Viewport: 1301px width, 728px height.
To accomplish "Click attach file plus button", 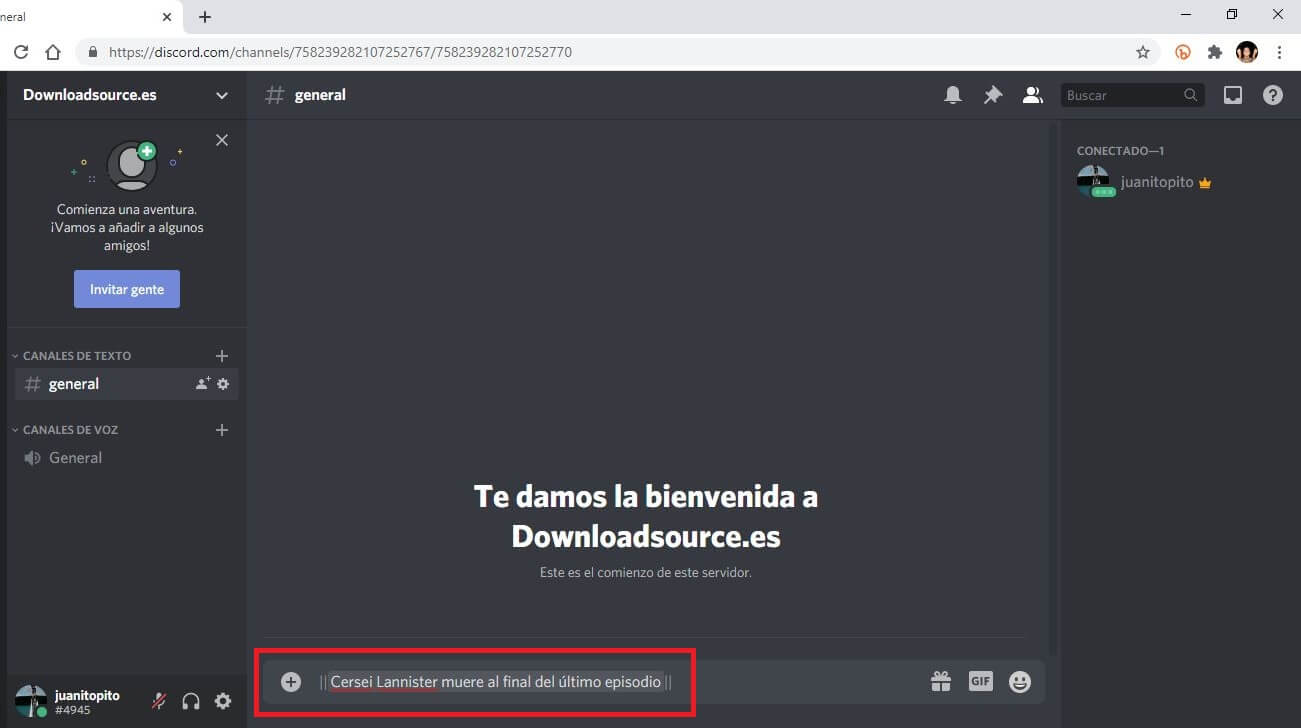I will pos(291,682).
